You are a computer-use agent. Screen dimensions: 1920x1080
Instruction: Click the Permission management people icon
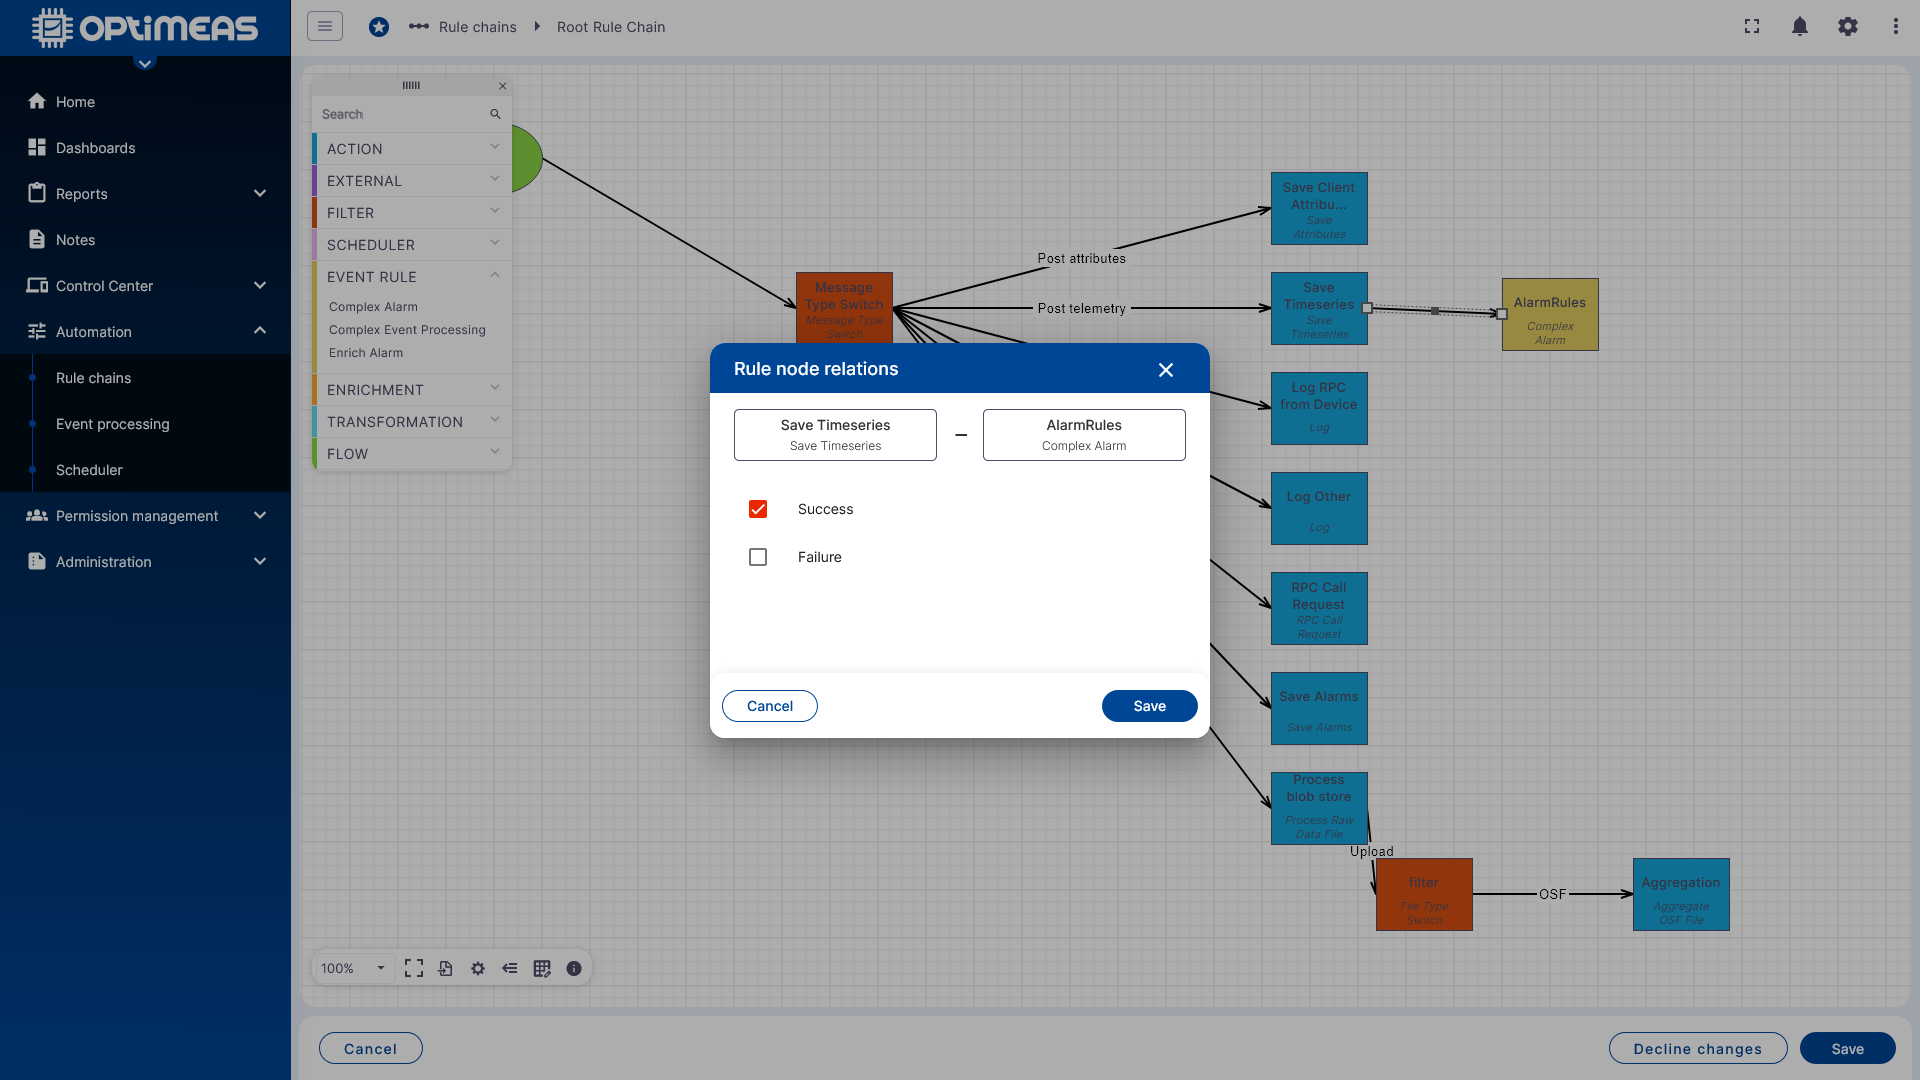pos(37,515)
